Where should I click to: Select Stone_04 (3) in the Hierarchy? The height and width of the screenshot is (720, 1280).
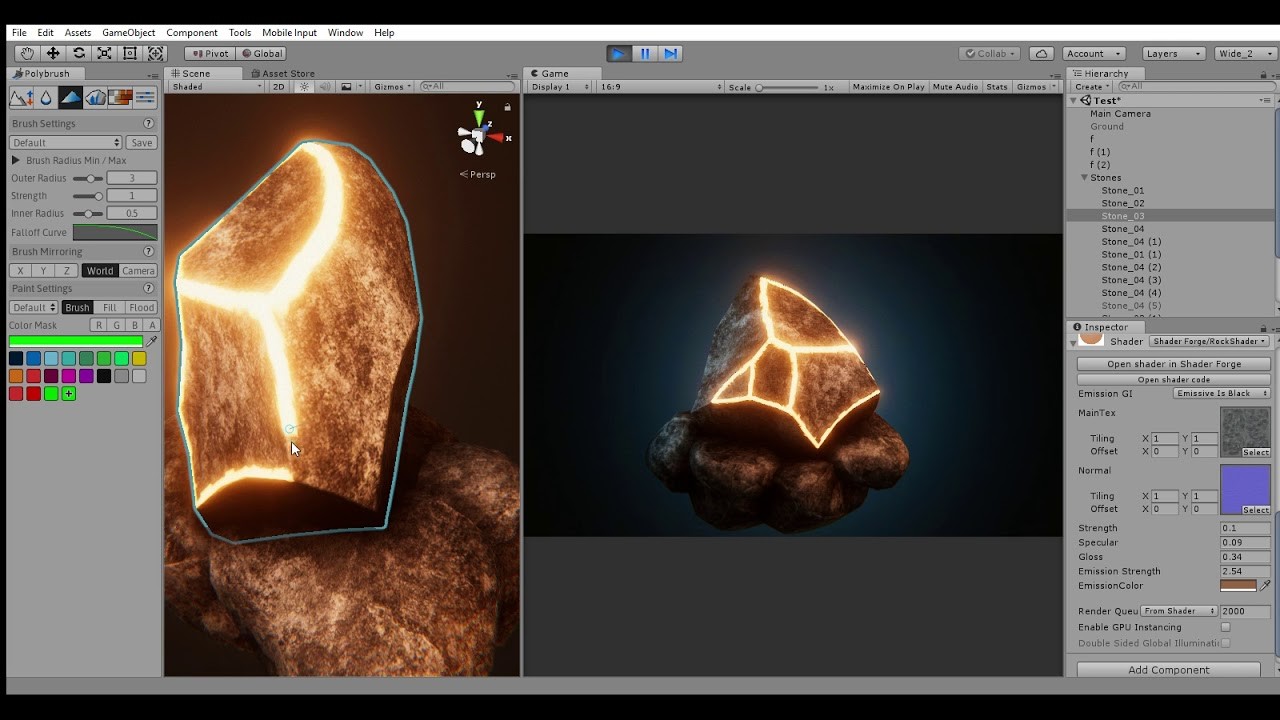coord(1131,280)
